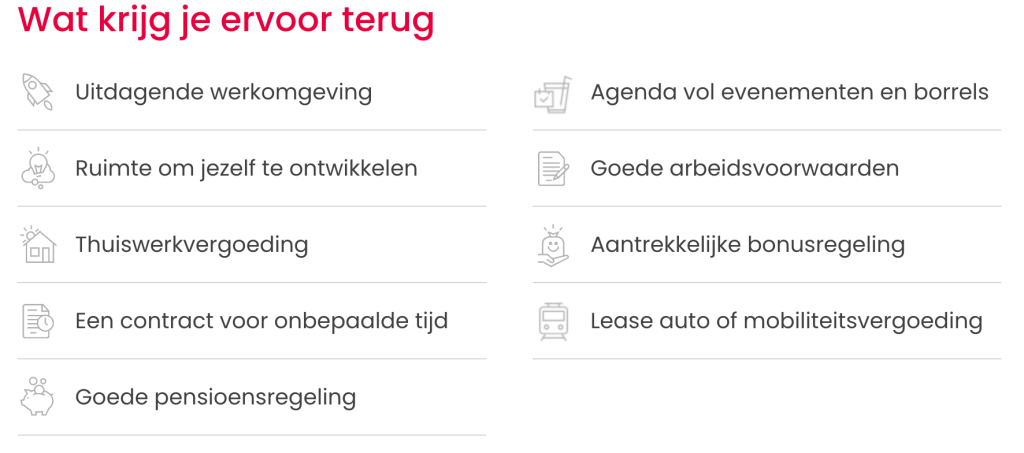Click the contract document clock icon

[x=38, y=321]
